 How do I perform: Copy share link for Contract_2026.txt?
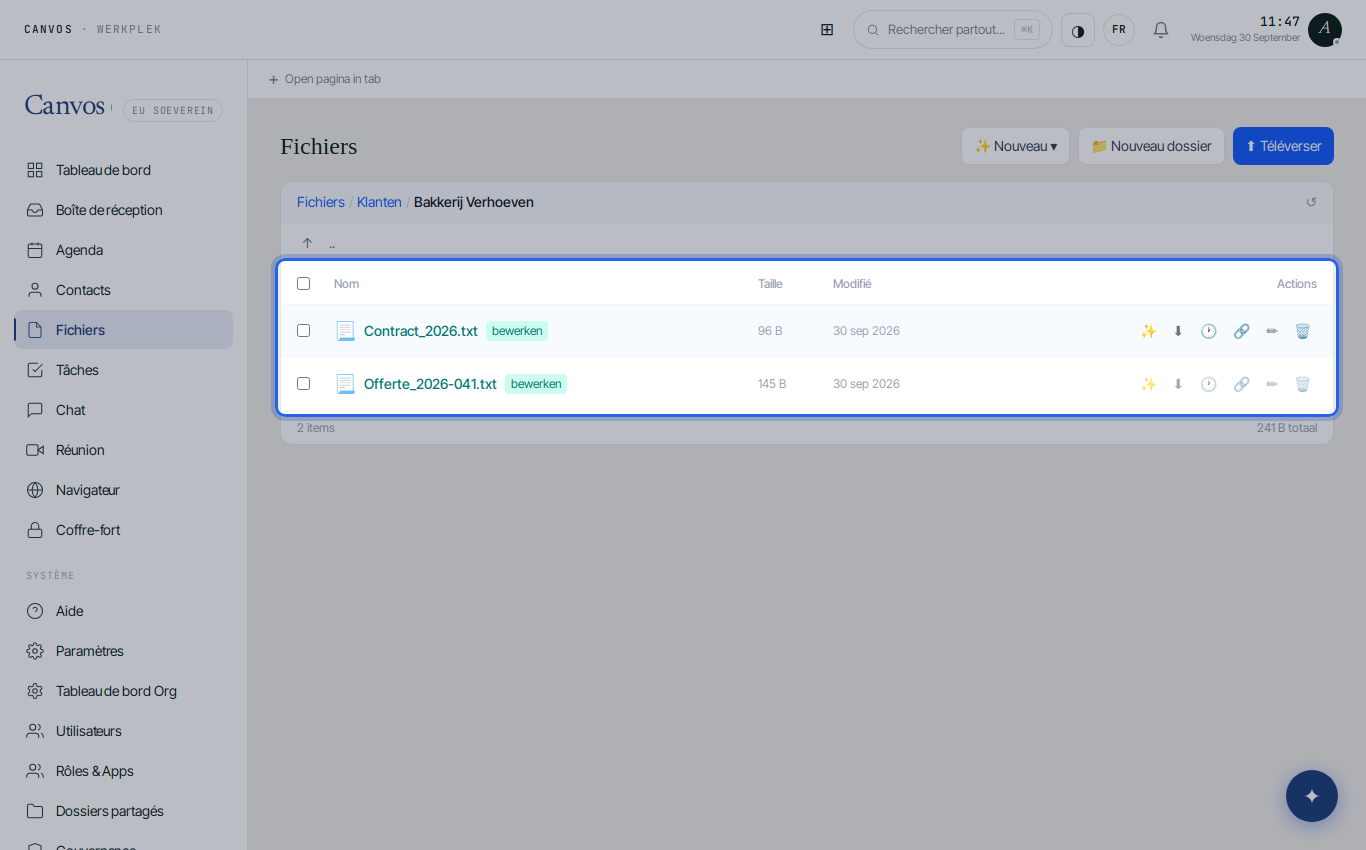pos(1241,331)
